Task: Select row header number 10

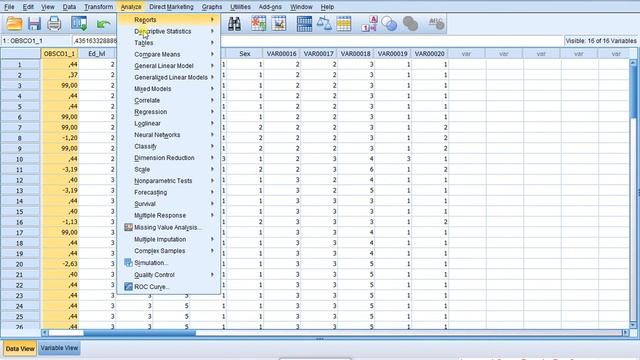Action: click(20, 159)
